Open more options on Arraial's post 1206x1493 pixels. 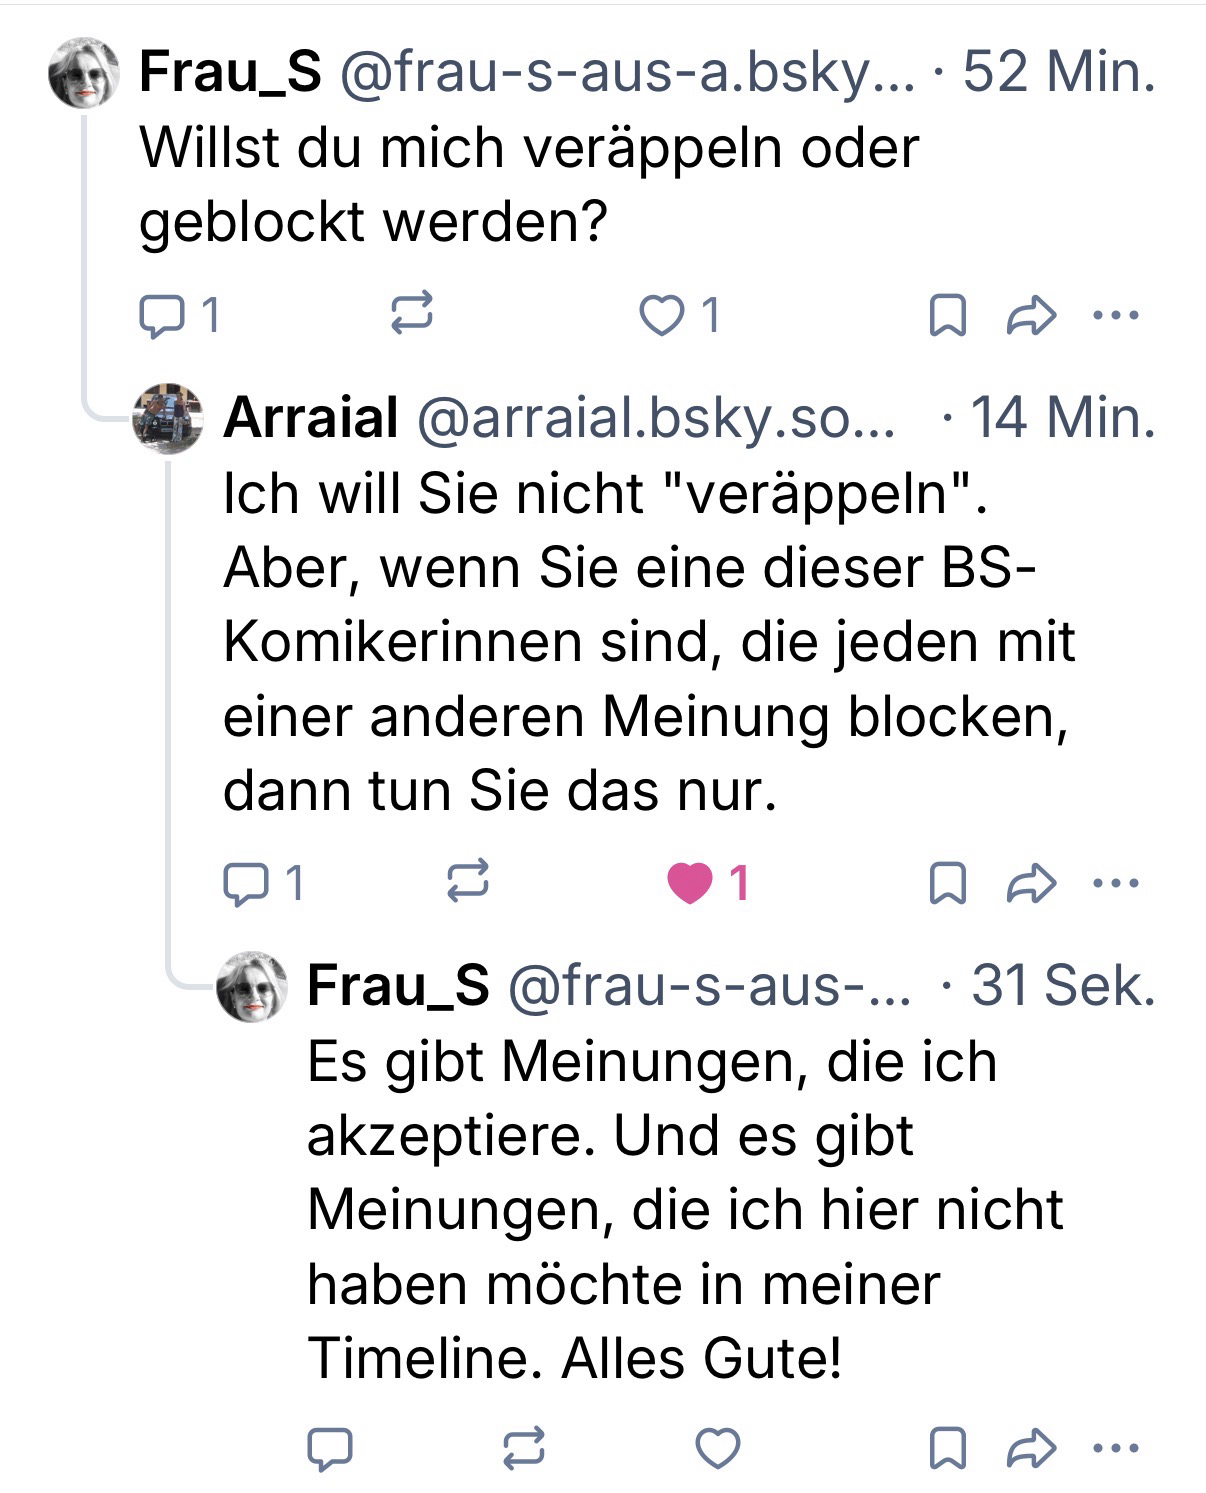1116,882
